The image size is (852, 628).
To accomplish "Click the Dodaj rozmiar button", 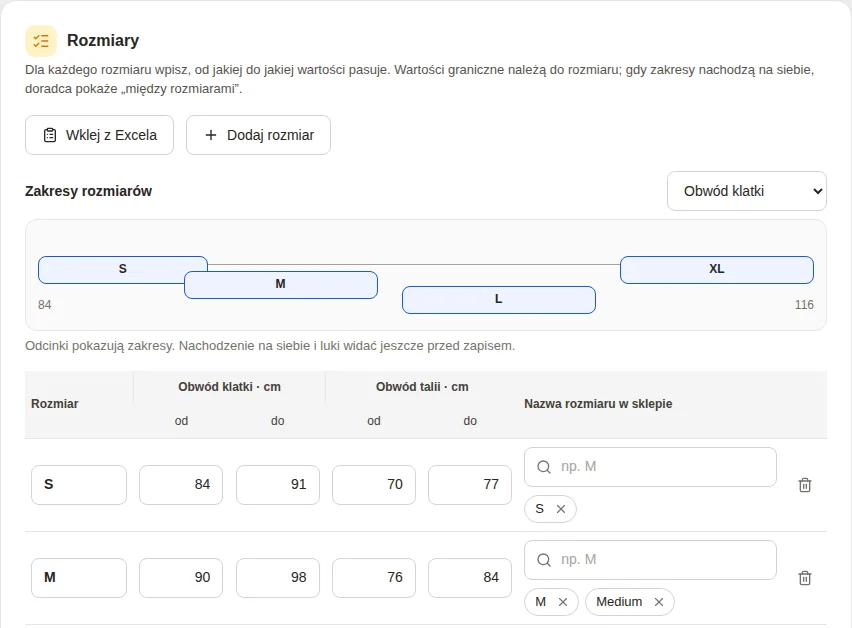I will [258, 135].
